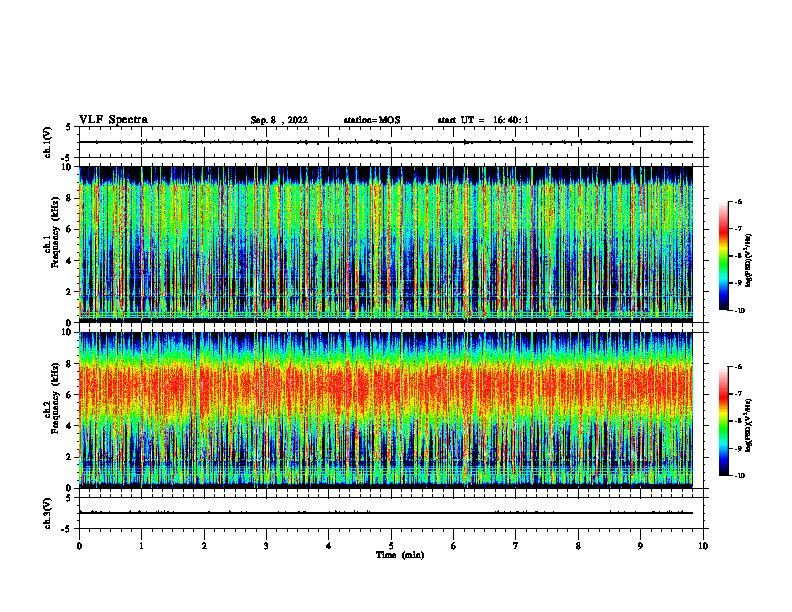Click the ch.1 spectrogram color bar
Screen dimensions: 792x612
click(x=724, y=256)
